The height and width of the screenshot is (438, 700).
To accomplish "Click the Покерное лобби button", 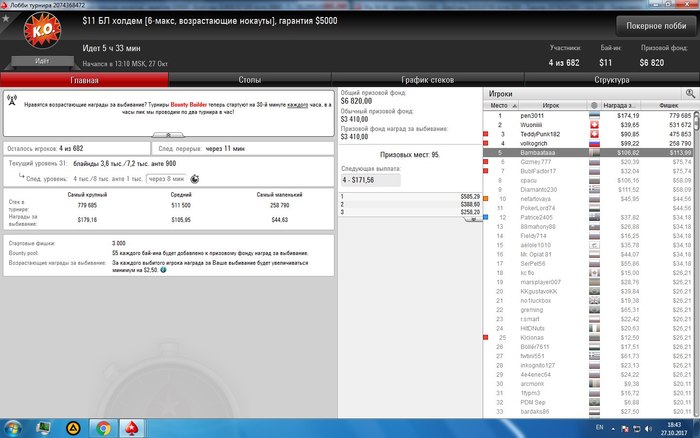I will pyautogui.click(x=656, y=26).
